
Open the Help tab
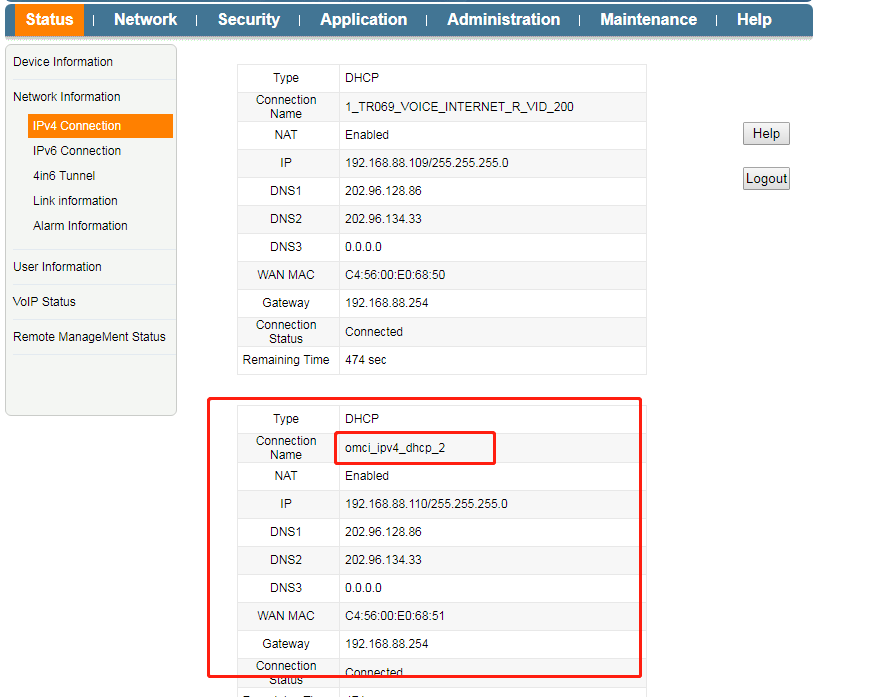pyautogui.click(x=754, y=19)
